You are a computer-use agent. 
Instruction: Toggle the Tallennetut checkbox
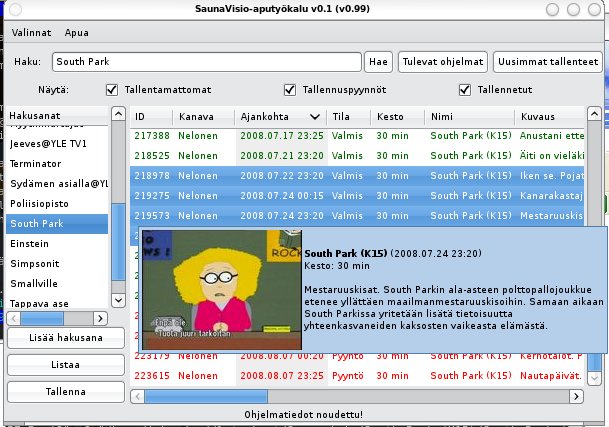click(x=465, y=90)
